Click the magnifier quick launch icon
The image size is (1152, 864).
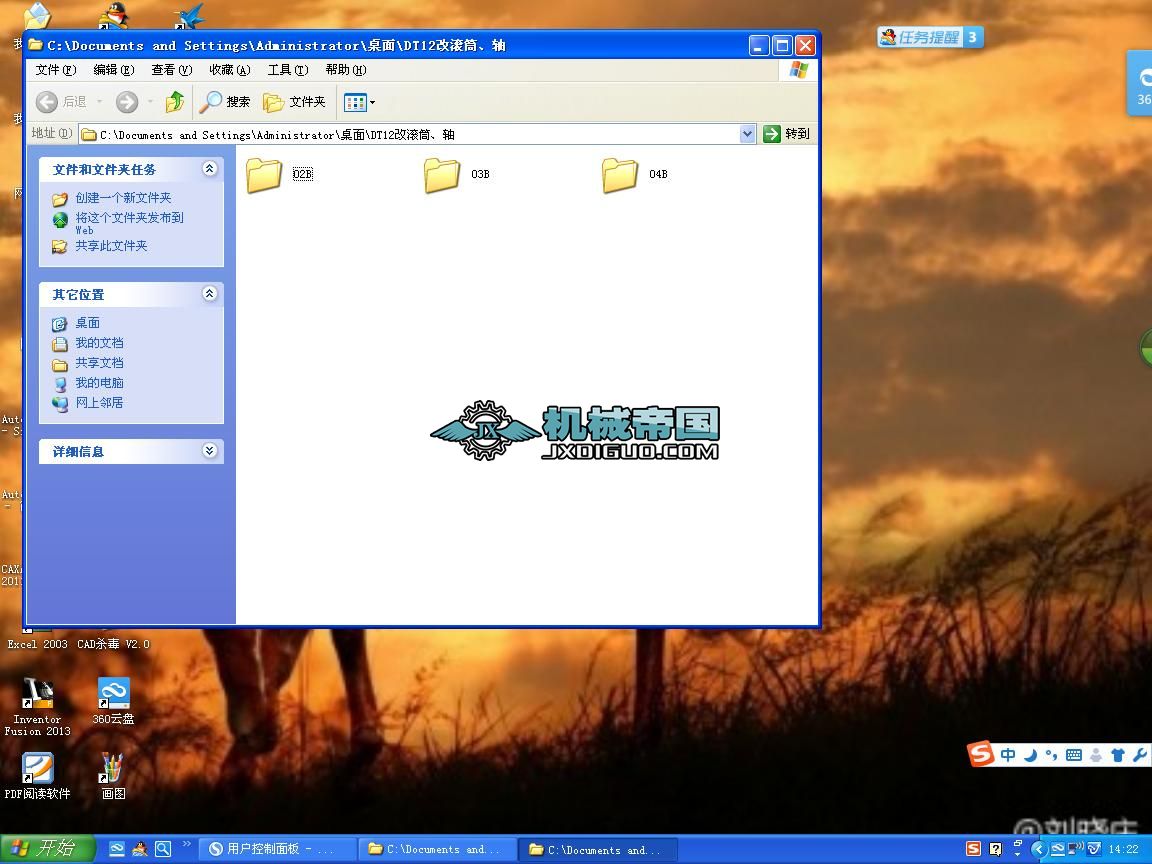[162, 849]
